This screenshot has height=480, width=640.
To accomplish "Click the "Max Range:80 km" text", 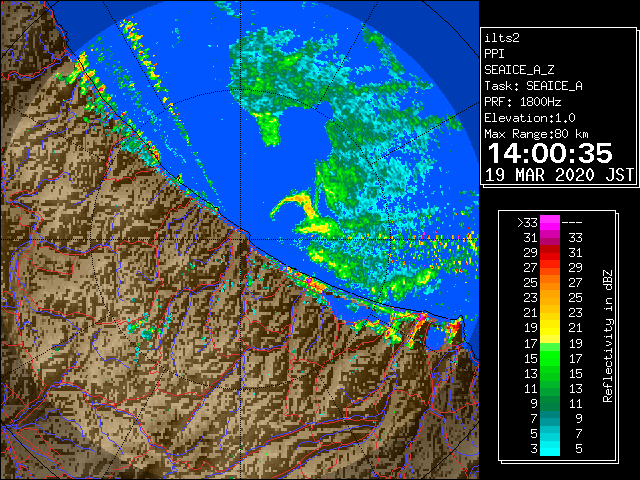I will [x=537, y=134].
